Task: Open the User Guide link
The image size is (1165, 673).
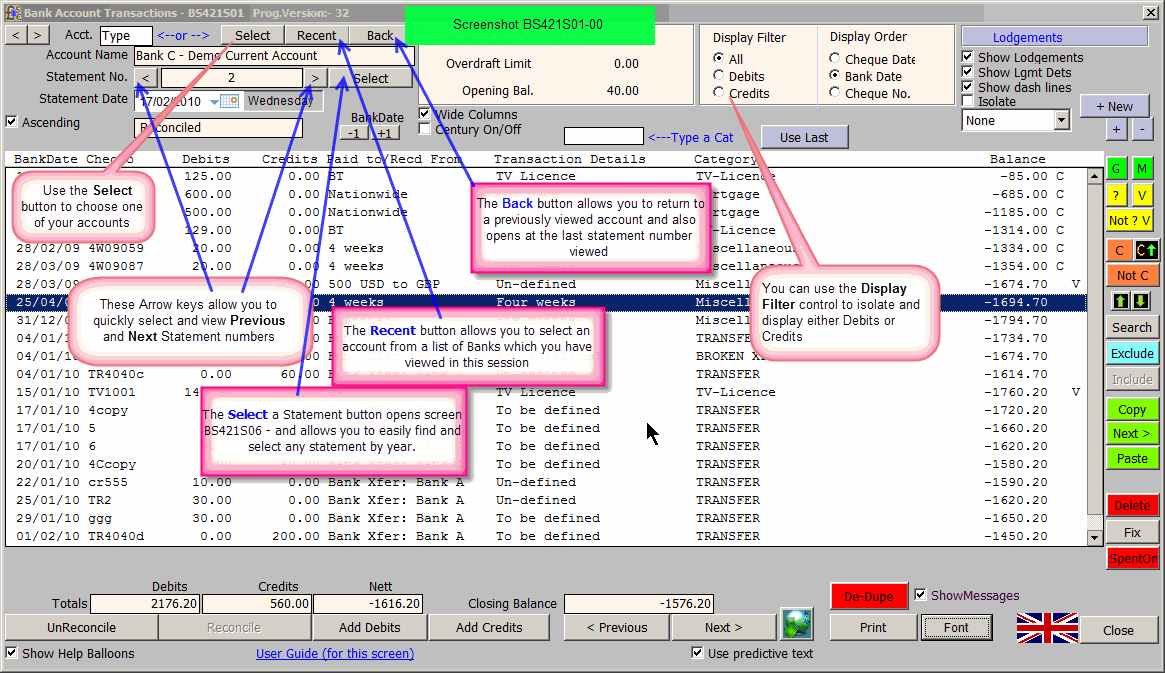Action: pos(334,654)
